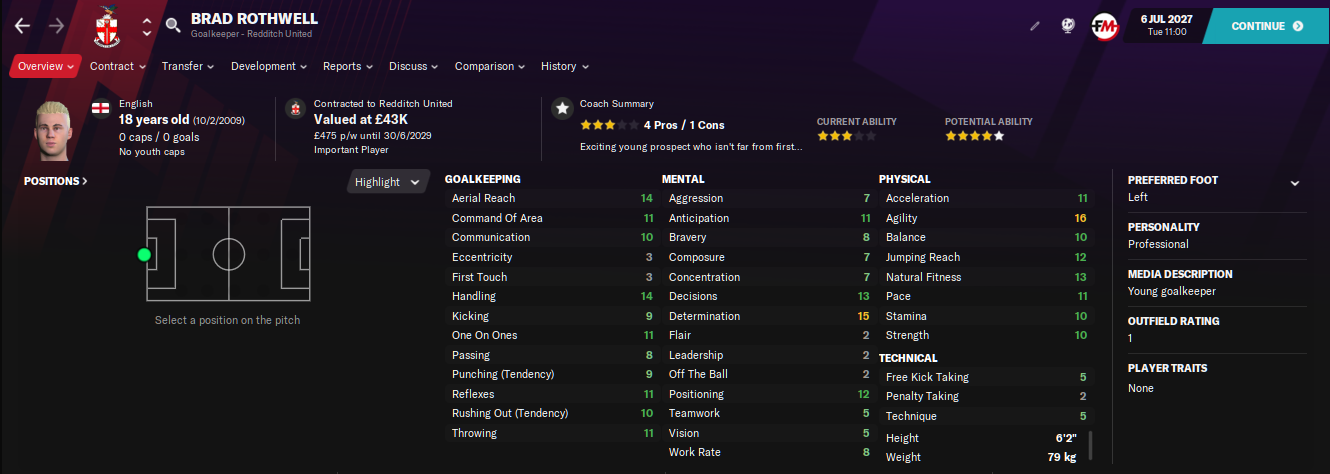The height and width of the screenshot is (474, 1330).
Task: Click the forward navigation arrow
Action: point(56,26)
